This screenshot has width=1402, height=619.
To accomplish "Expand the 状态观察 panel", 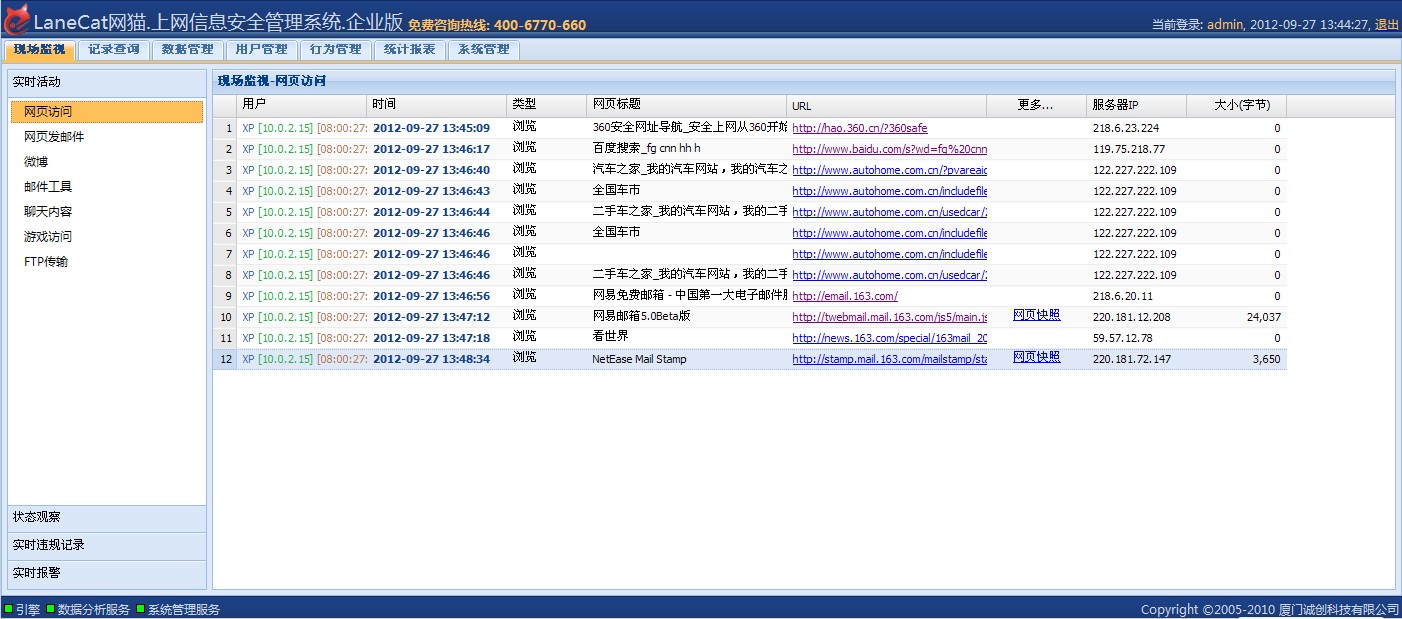I will coord(106,517).
